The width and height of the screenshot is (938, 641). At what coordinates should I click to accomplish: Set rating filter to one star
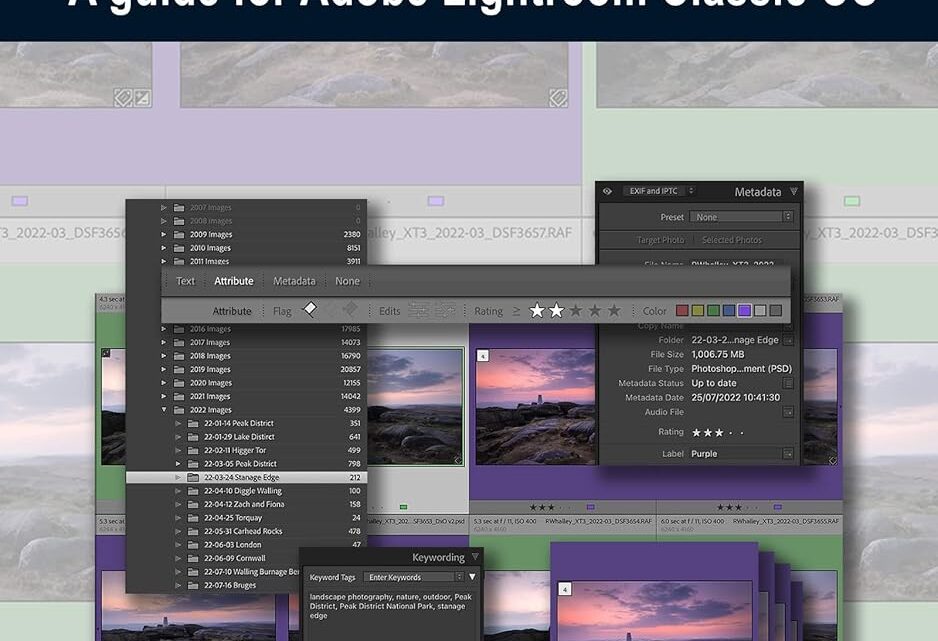537,310
